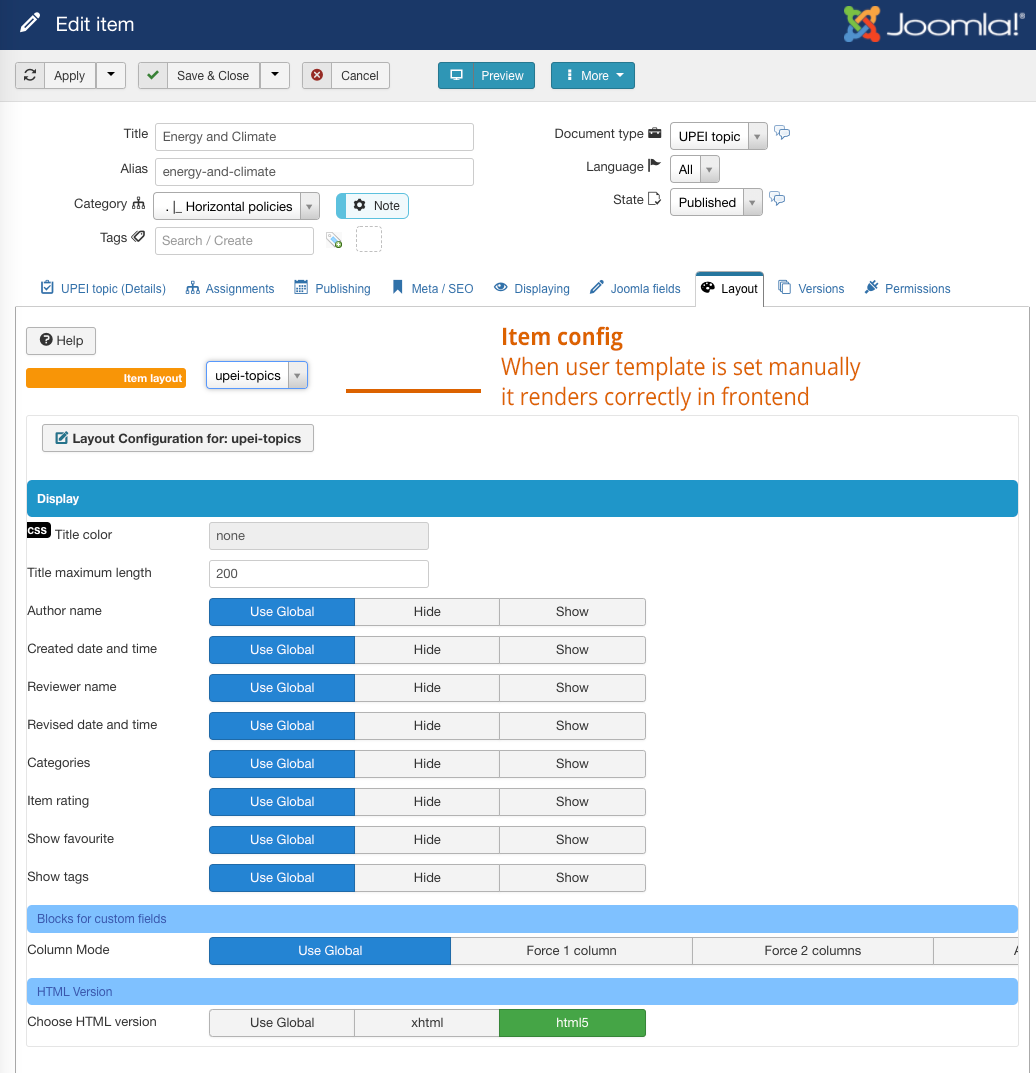This screenshot has width=1036, height=1073.
Task: Click the Document type briefcase icon
Action: [655, 133]
